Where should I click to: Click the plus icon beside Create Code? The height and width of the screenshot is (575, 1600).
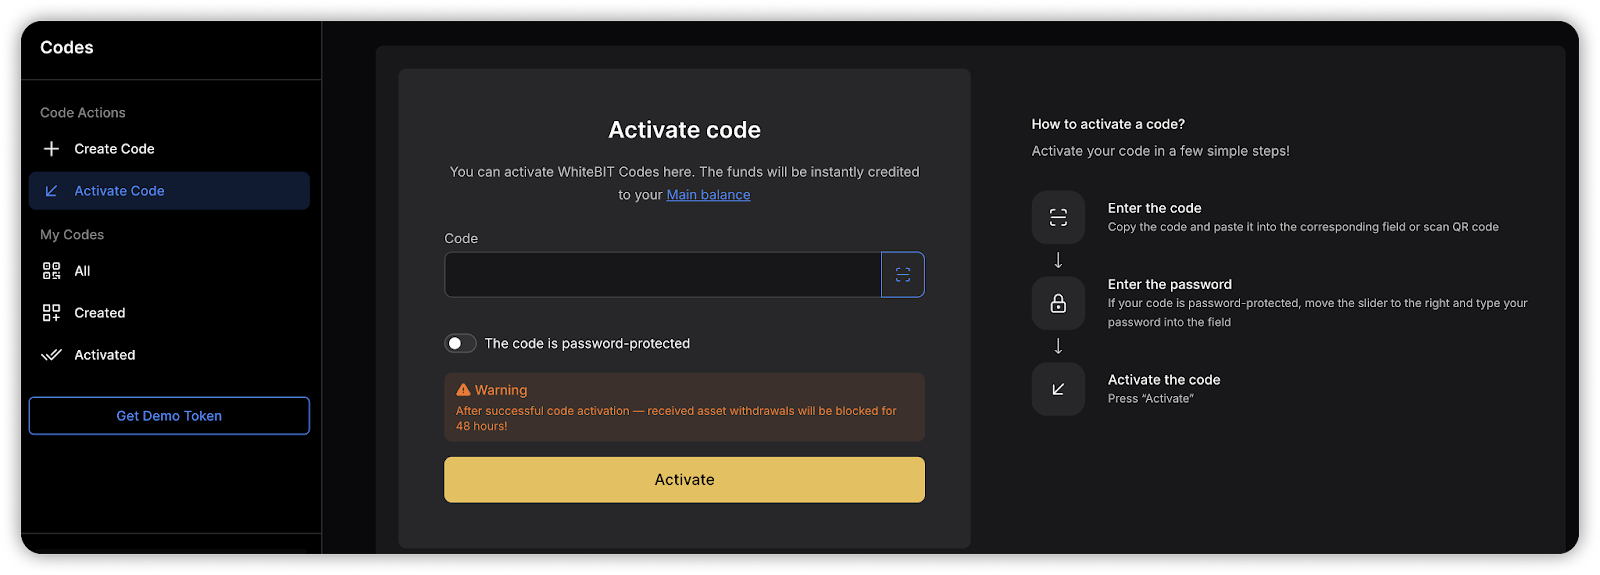51,149
